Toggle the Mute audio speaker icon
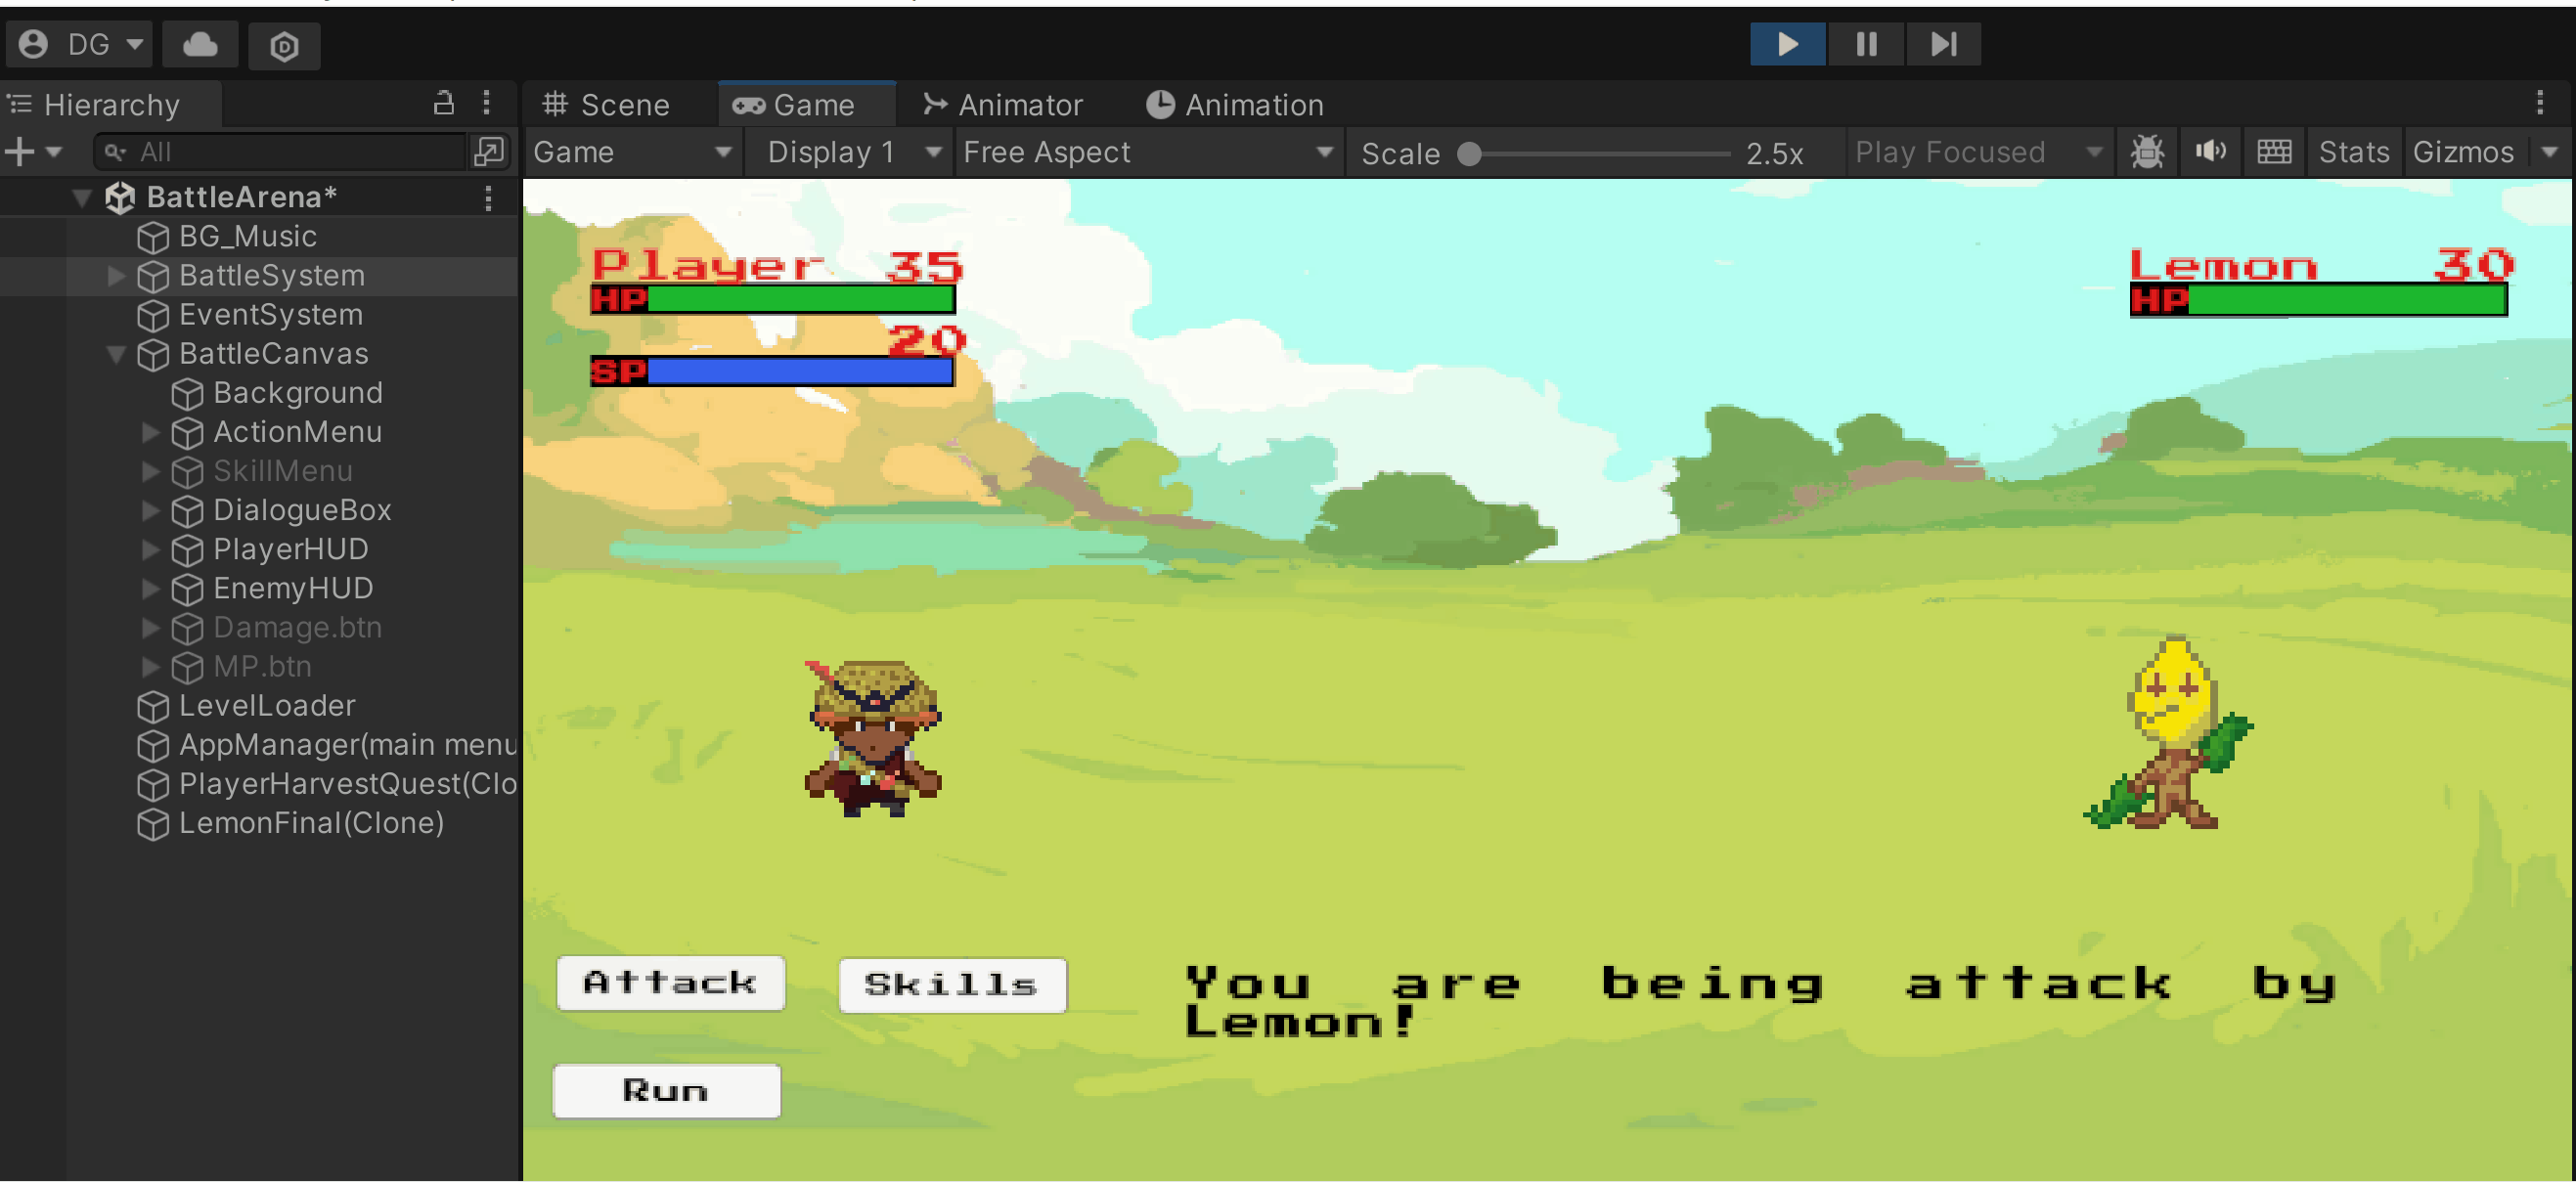The height and width of the screenshot is (1182, 2576). tap(2210, 152)
